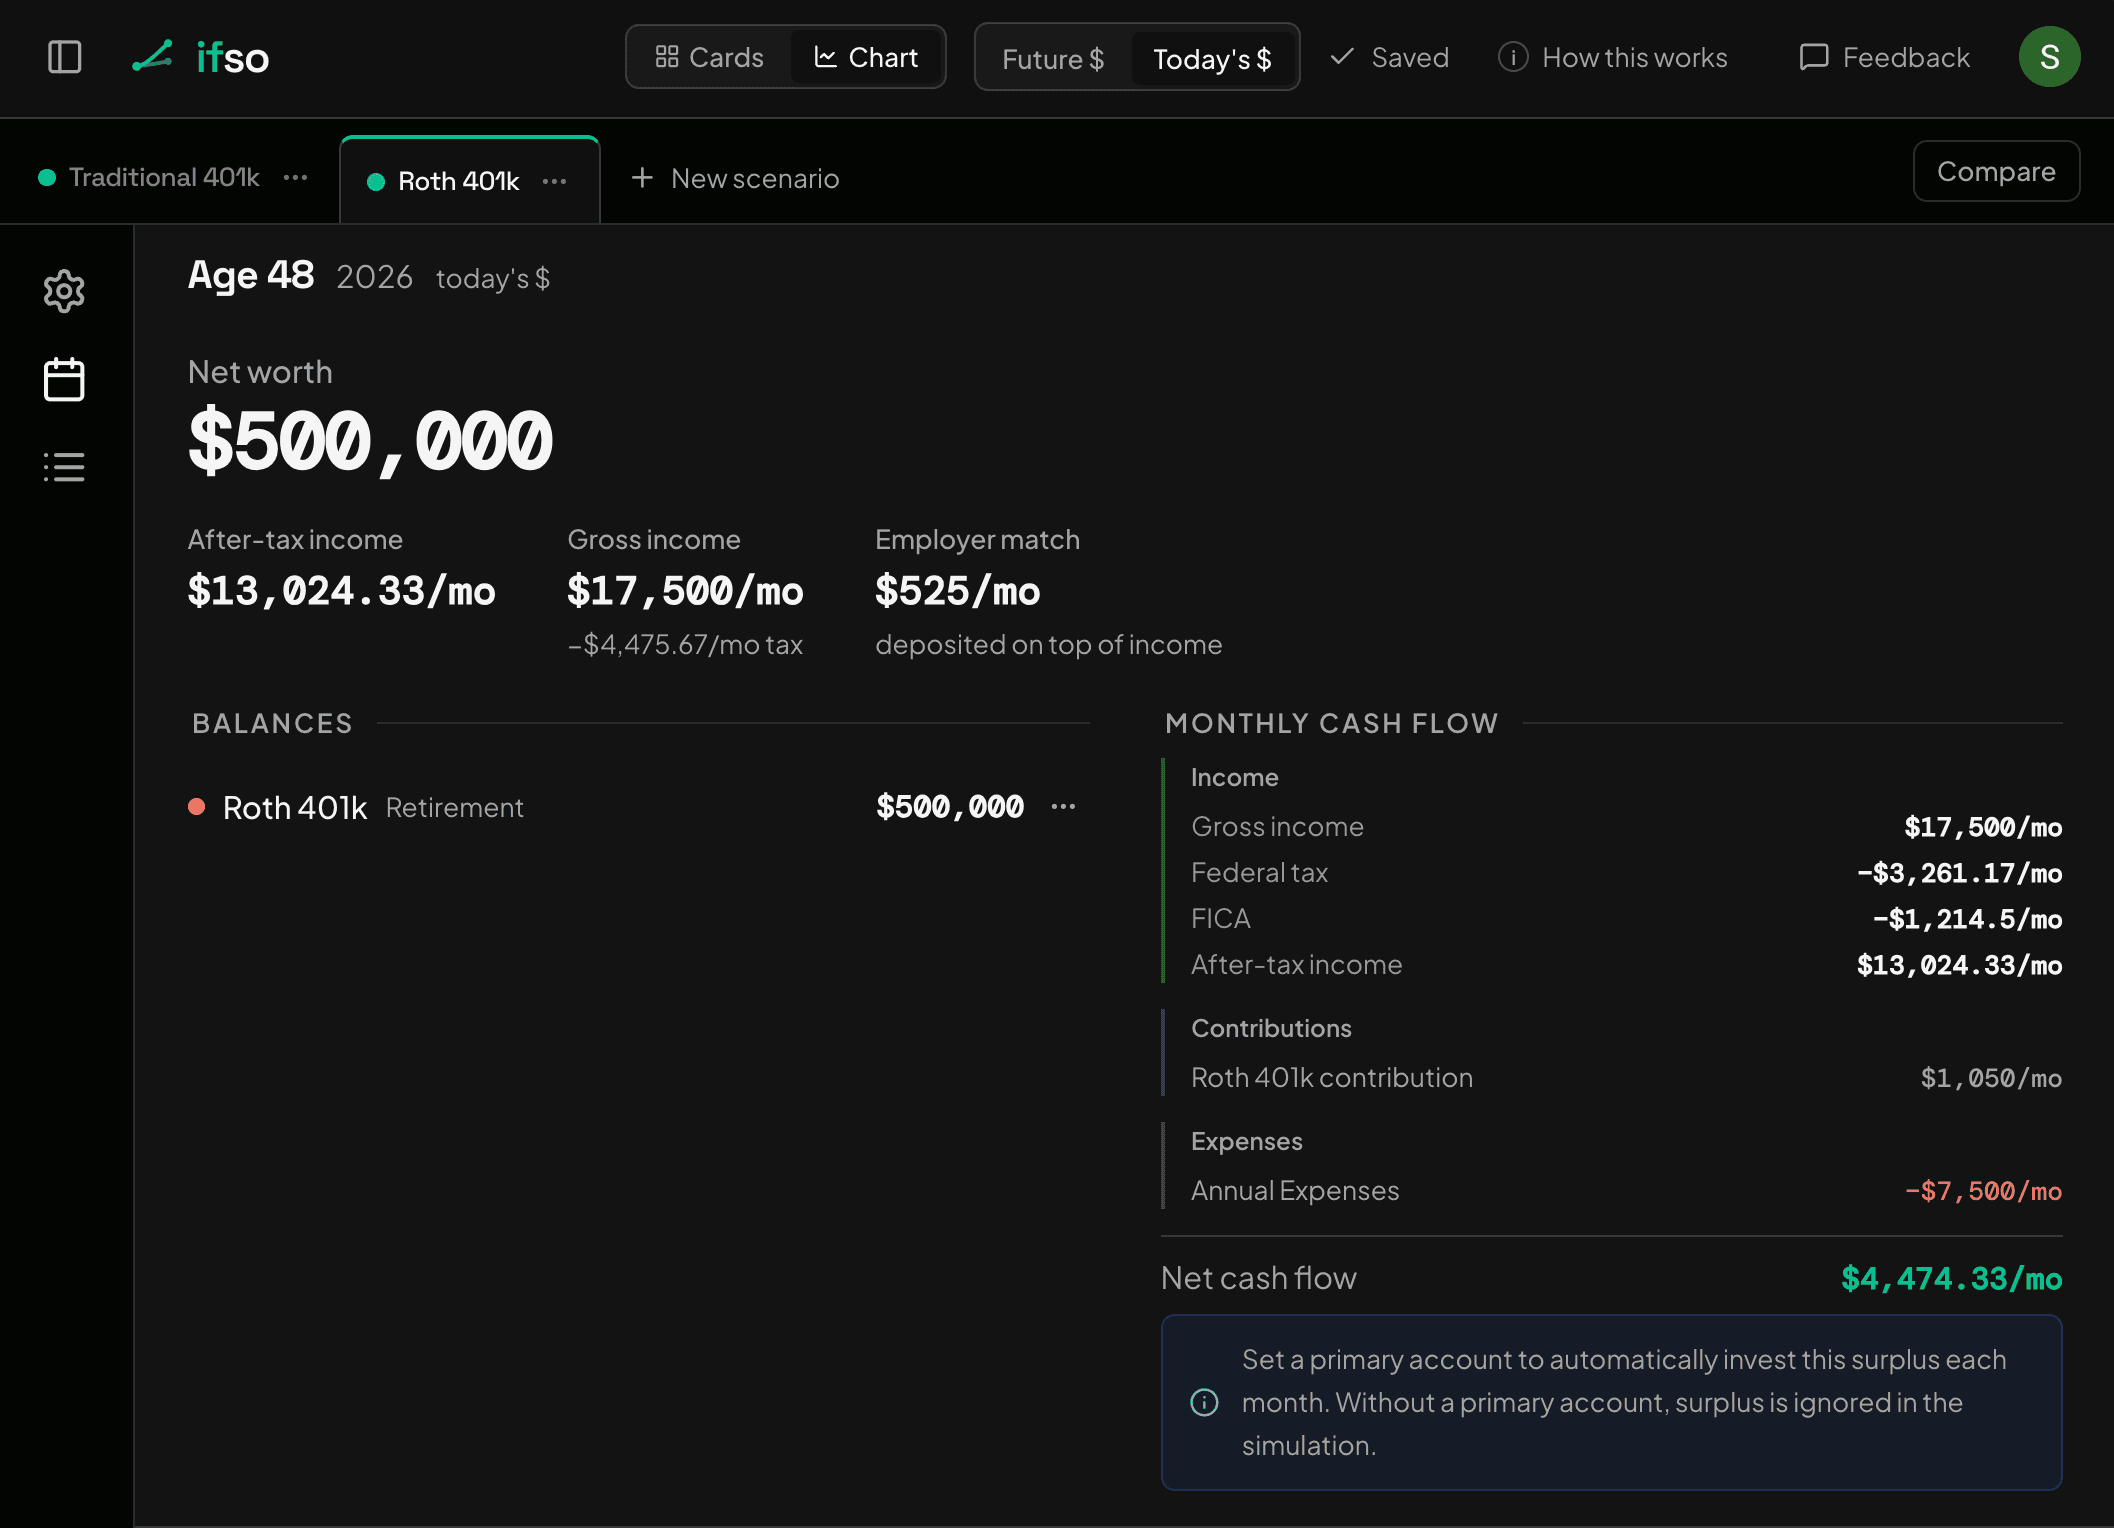Image resolution: width=2114 pixels, height=1528 pixels.
Task: Click the Feedback speech bubble icon
Action: [1813, 57]
